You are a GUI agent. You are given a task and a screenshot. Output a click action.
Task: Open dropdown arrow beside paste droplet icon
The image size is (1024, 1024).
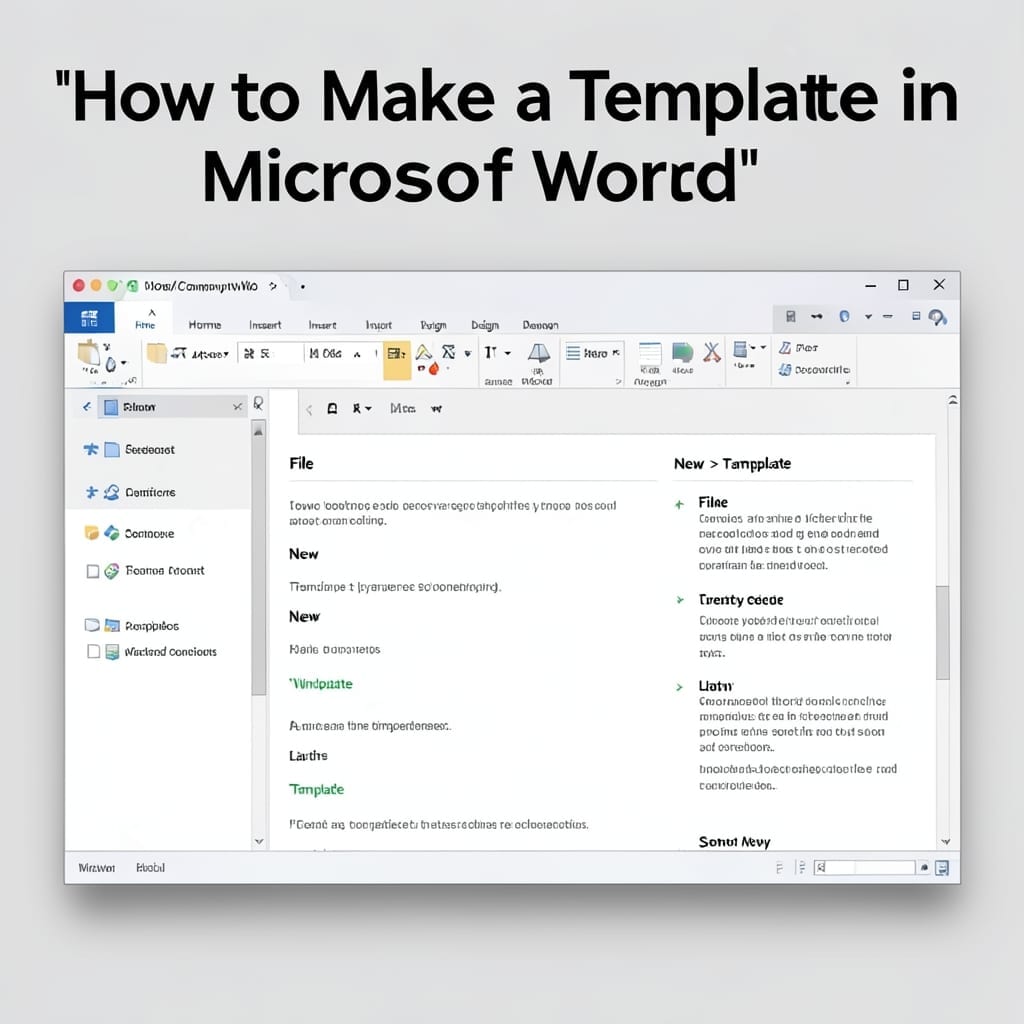123,362
